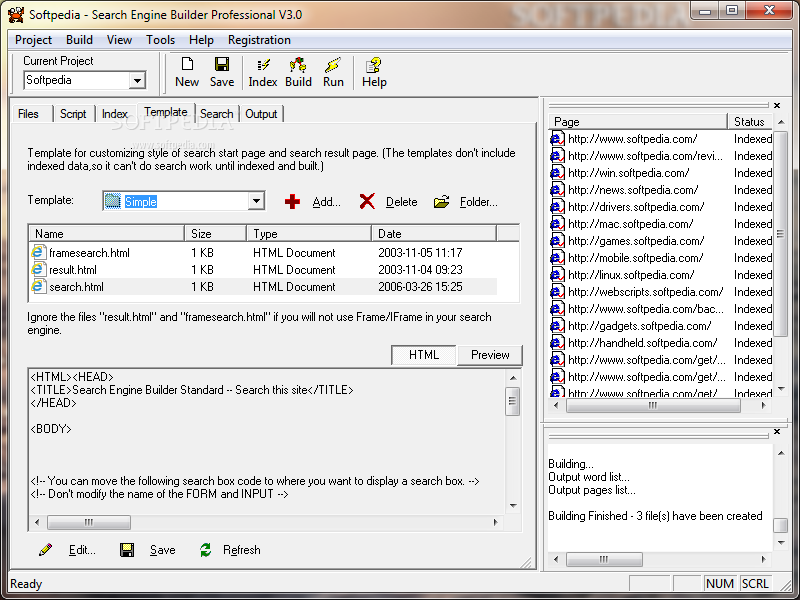Image resolution: width=800 pixels, height=600 pixels.
Task: Click the Add... button label
Action: point(327,202)
